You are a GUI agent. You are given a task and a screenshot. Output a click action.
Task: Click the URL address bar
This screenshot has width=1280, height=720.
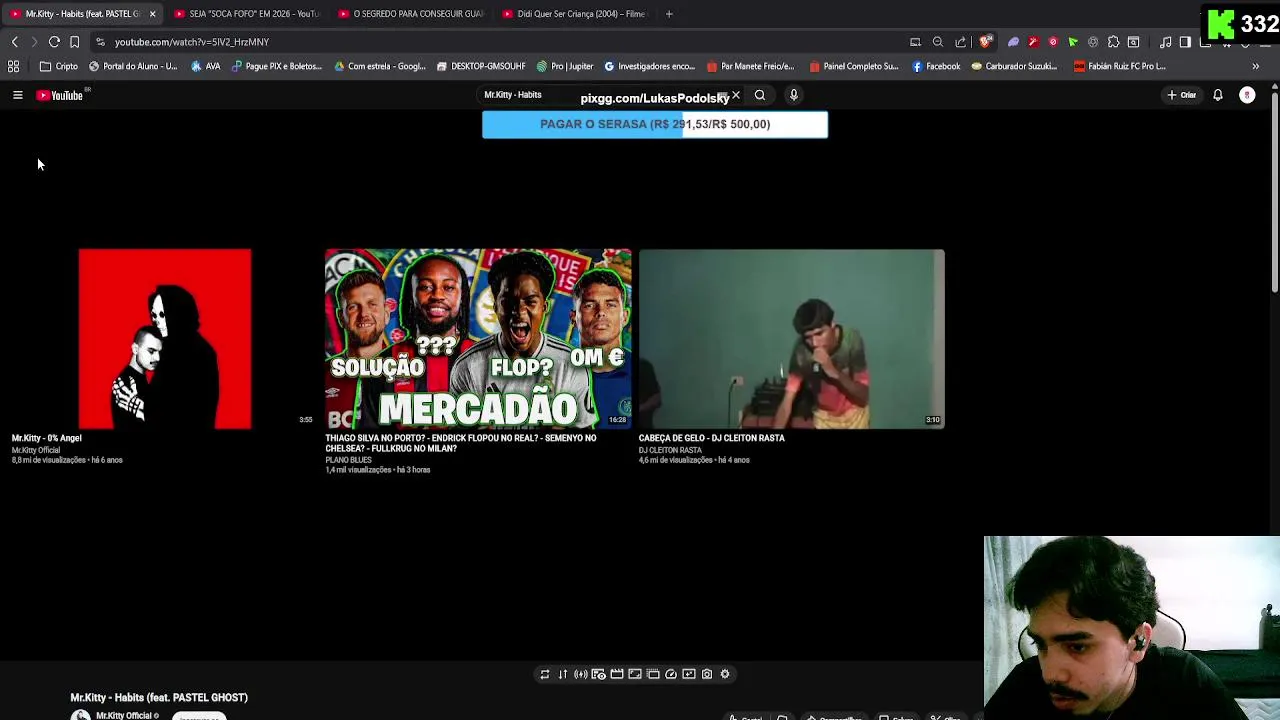coord(500,42)
